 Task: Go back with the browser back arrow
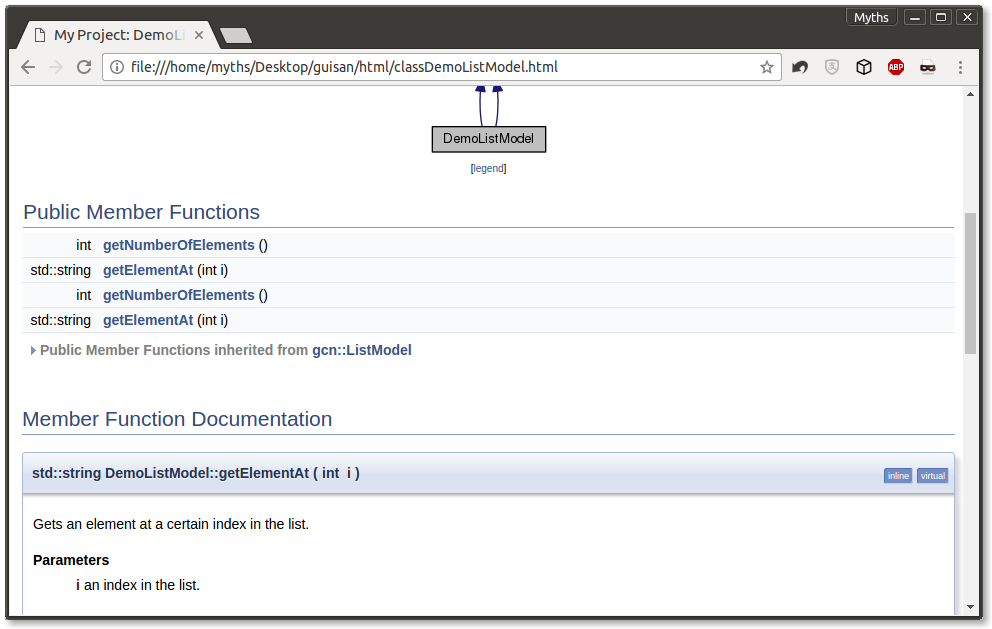28,67
